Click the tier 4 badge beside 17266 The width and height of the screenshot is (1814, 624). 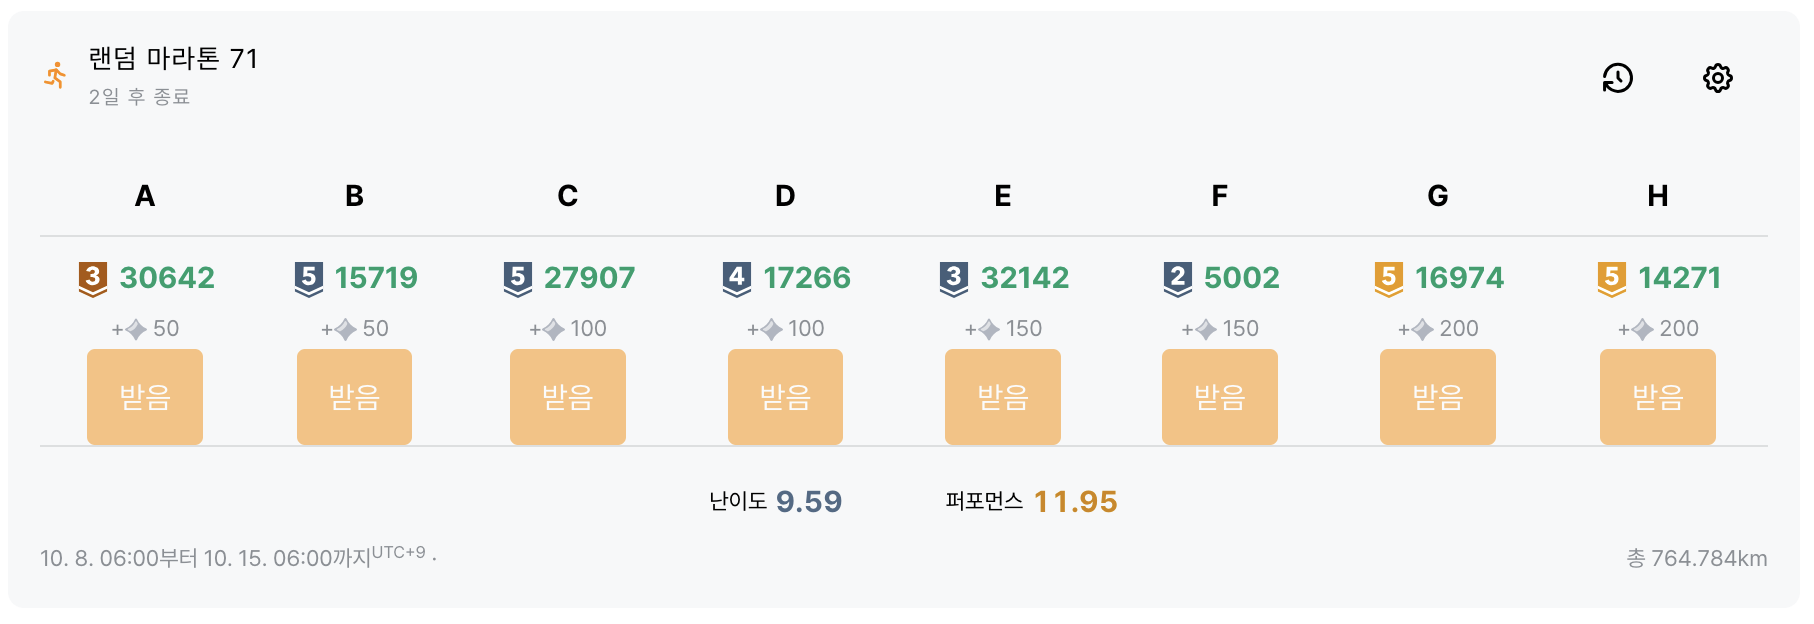click(x=737, y=277)
